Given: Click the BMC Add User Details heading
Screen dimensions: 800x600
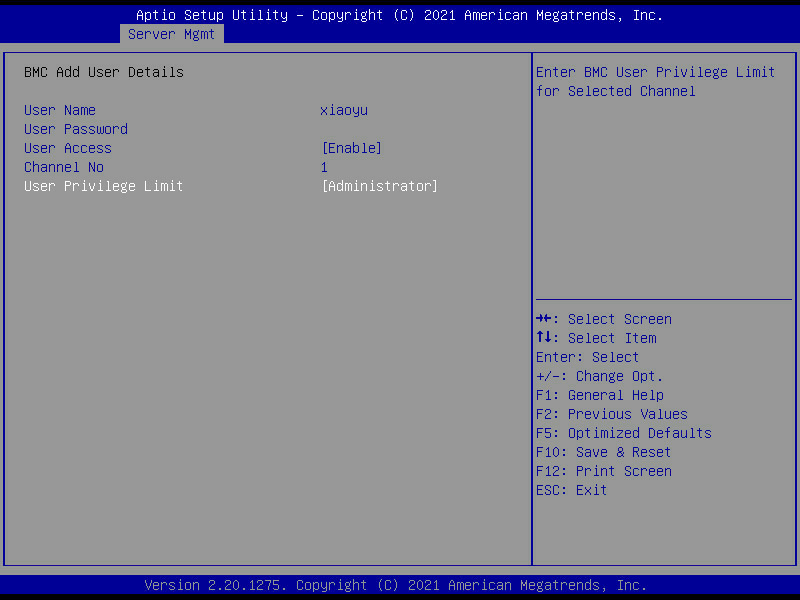Looking at the screenshot, I should point(104,72).
